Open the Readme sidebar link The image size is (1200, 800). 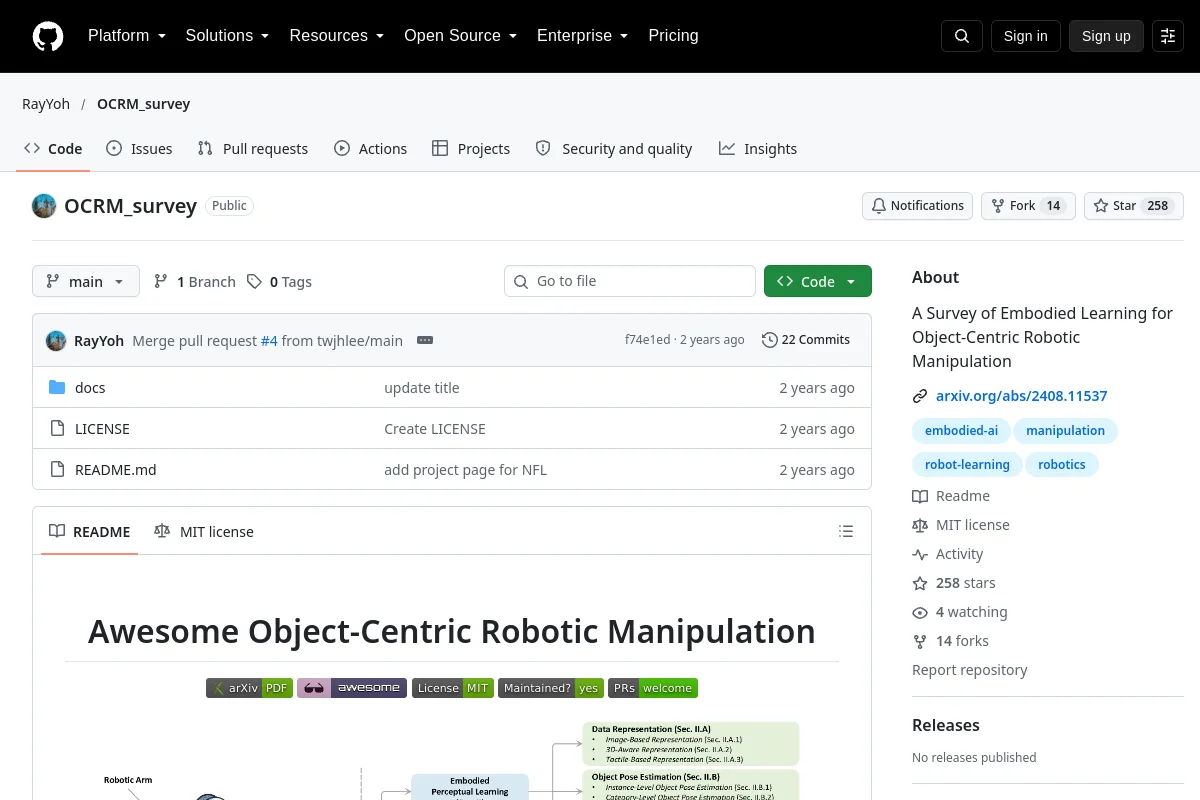[x=951, y=496]
